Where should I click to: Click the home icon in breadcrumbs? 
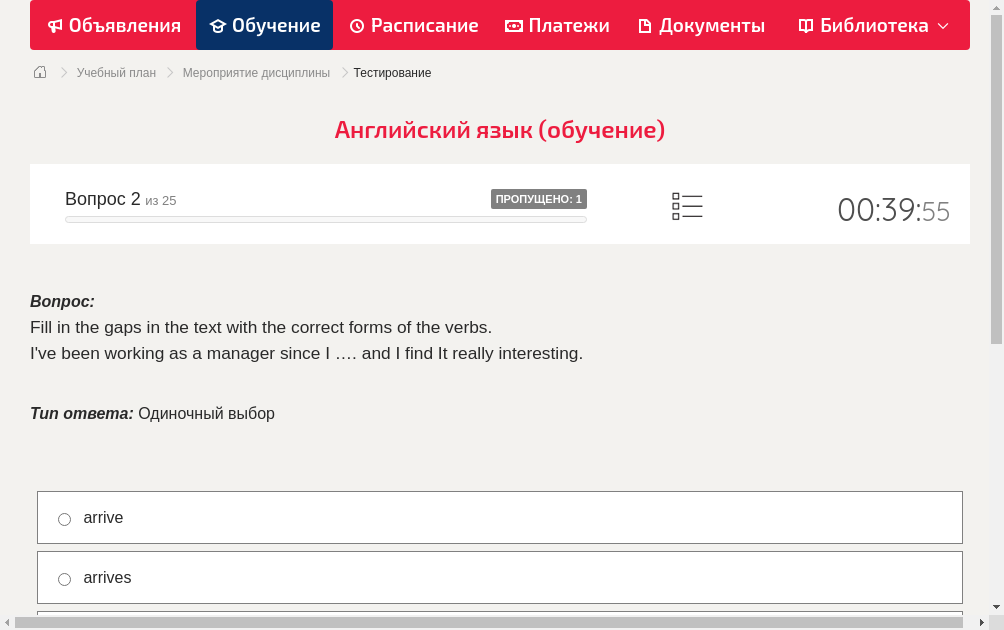click(x=40, y=72)
